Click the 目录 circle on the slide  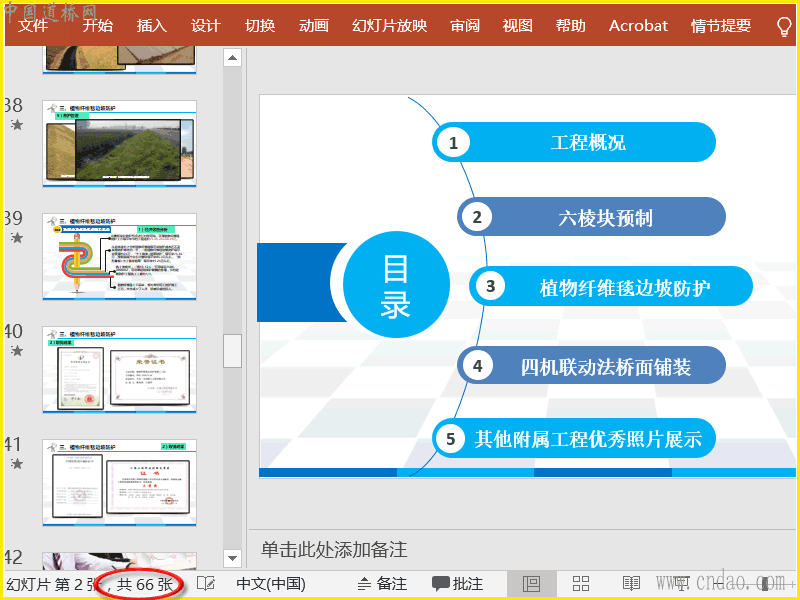[396, 284]
